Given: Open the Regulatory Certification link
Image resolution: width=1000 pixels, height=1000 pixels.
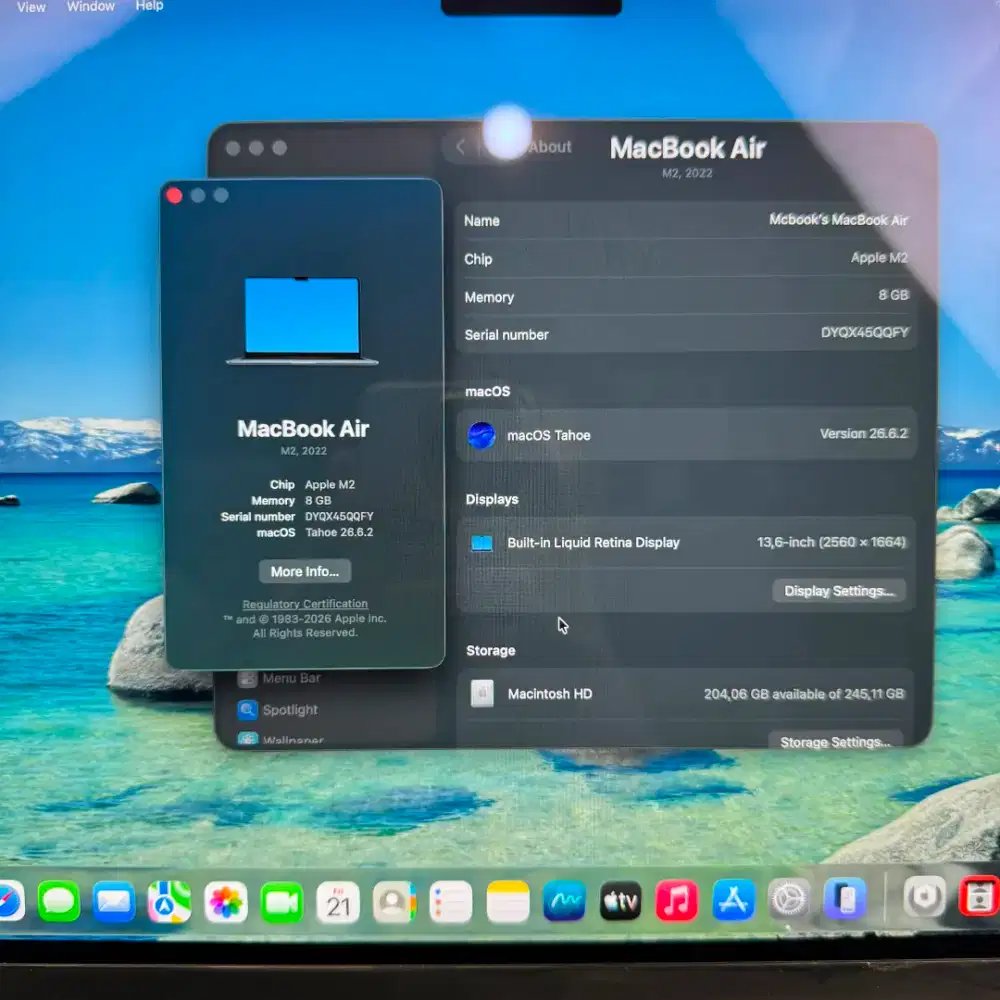Looking at the screenshot, I should click(x=305, y=603).
